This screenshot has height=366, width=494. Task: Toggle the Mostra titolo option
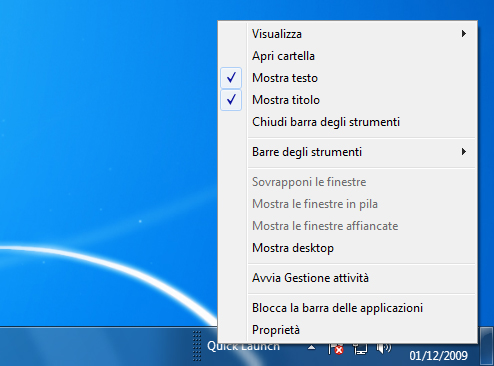(x=347, y=100)
